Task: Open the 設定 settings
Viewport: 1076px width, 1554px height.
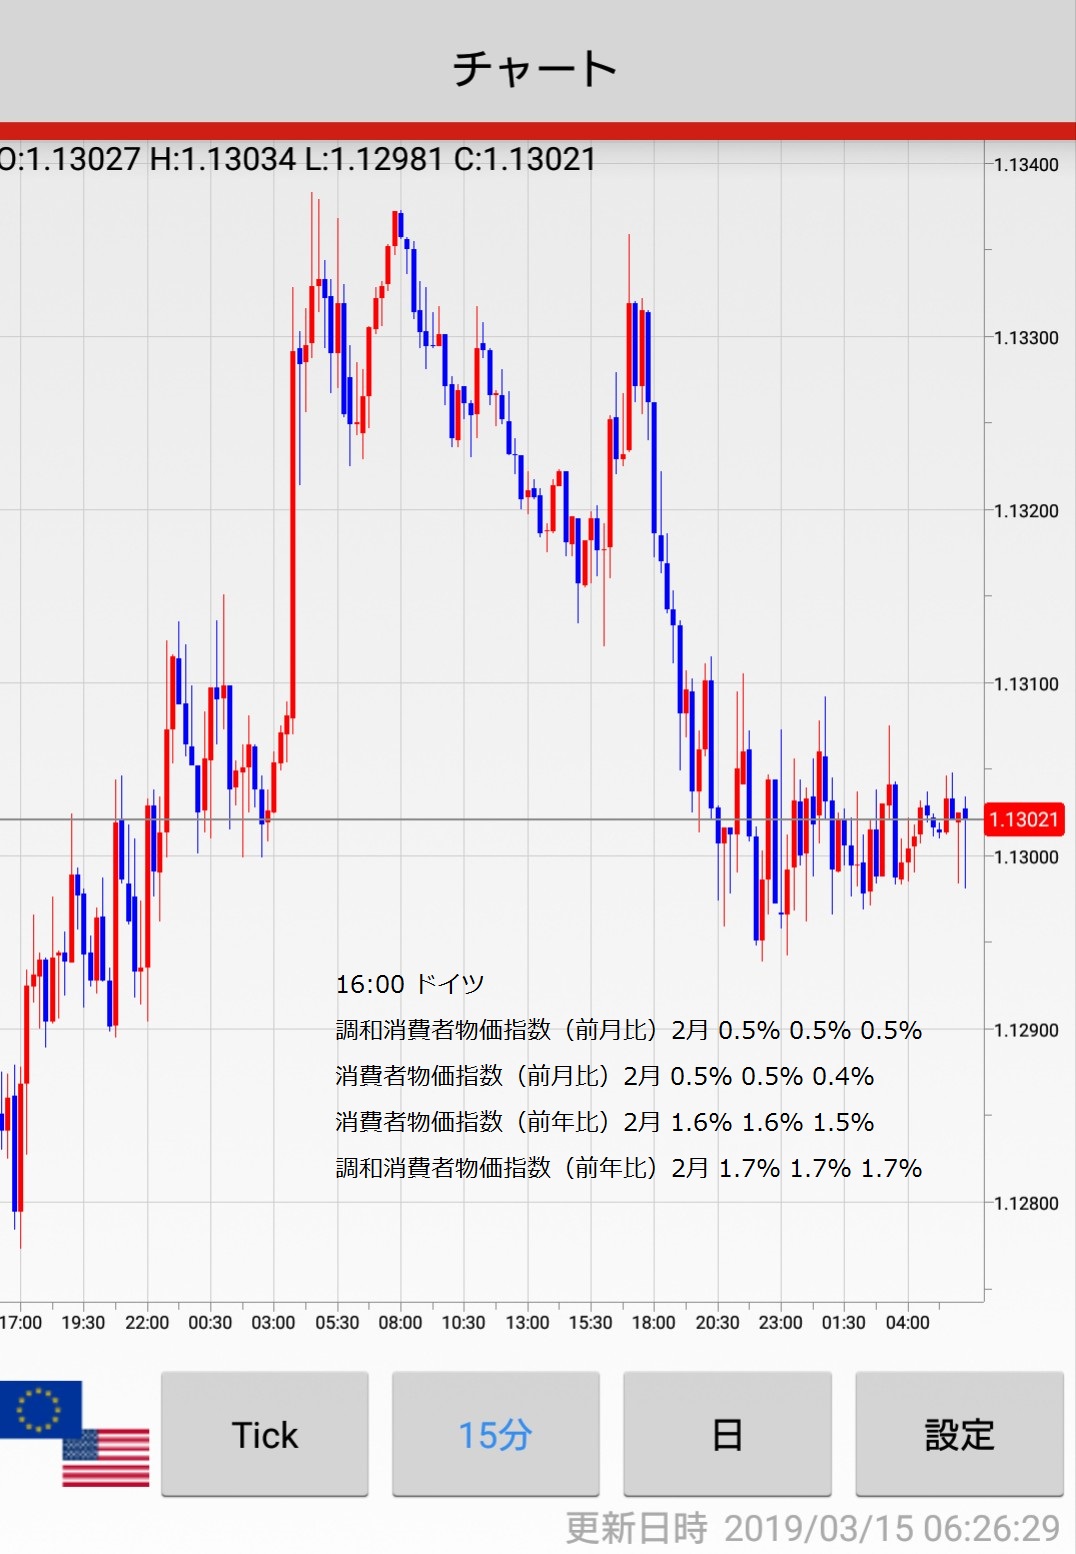Action: pyautogui.click(x=959, y=1434)
